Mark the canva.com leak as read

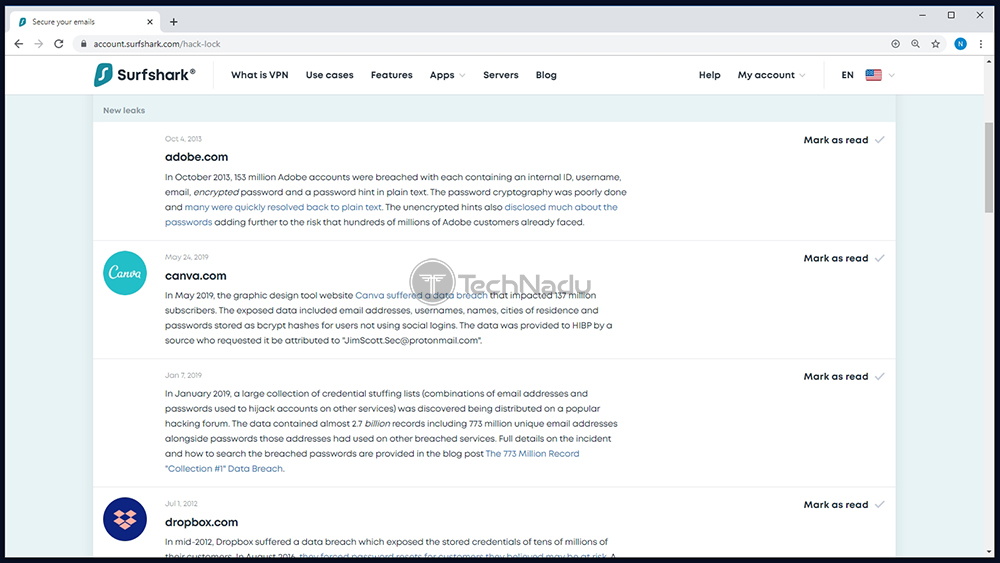pos(844,258)
